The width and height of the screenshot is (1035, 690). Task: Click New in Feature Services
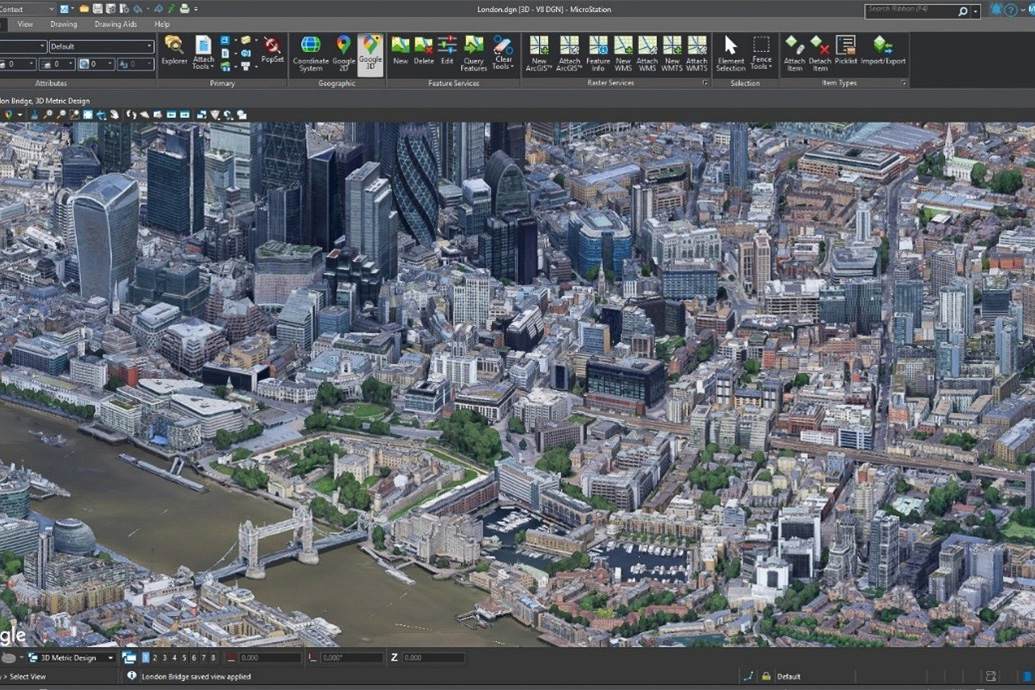[400, 50]
